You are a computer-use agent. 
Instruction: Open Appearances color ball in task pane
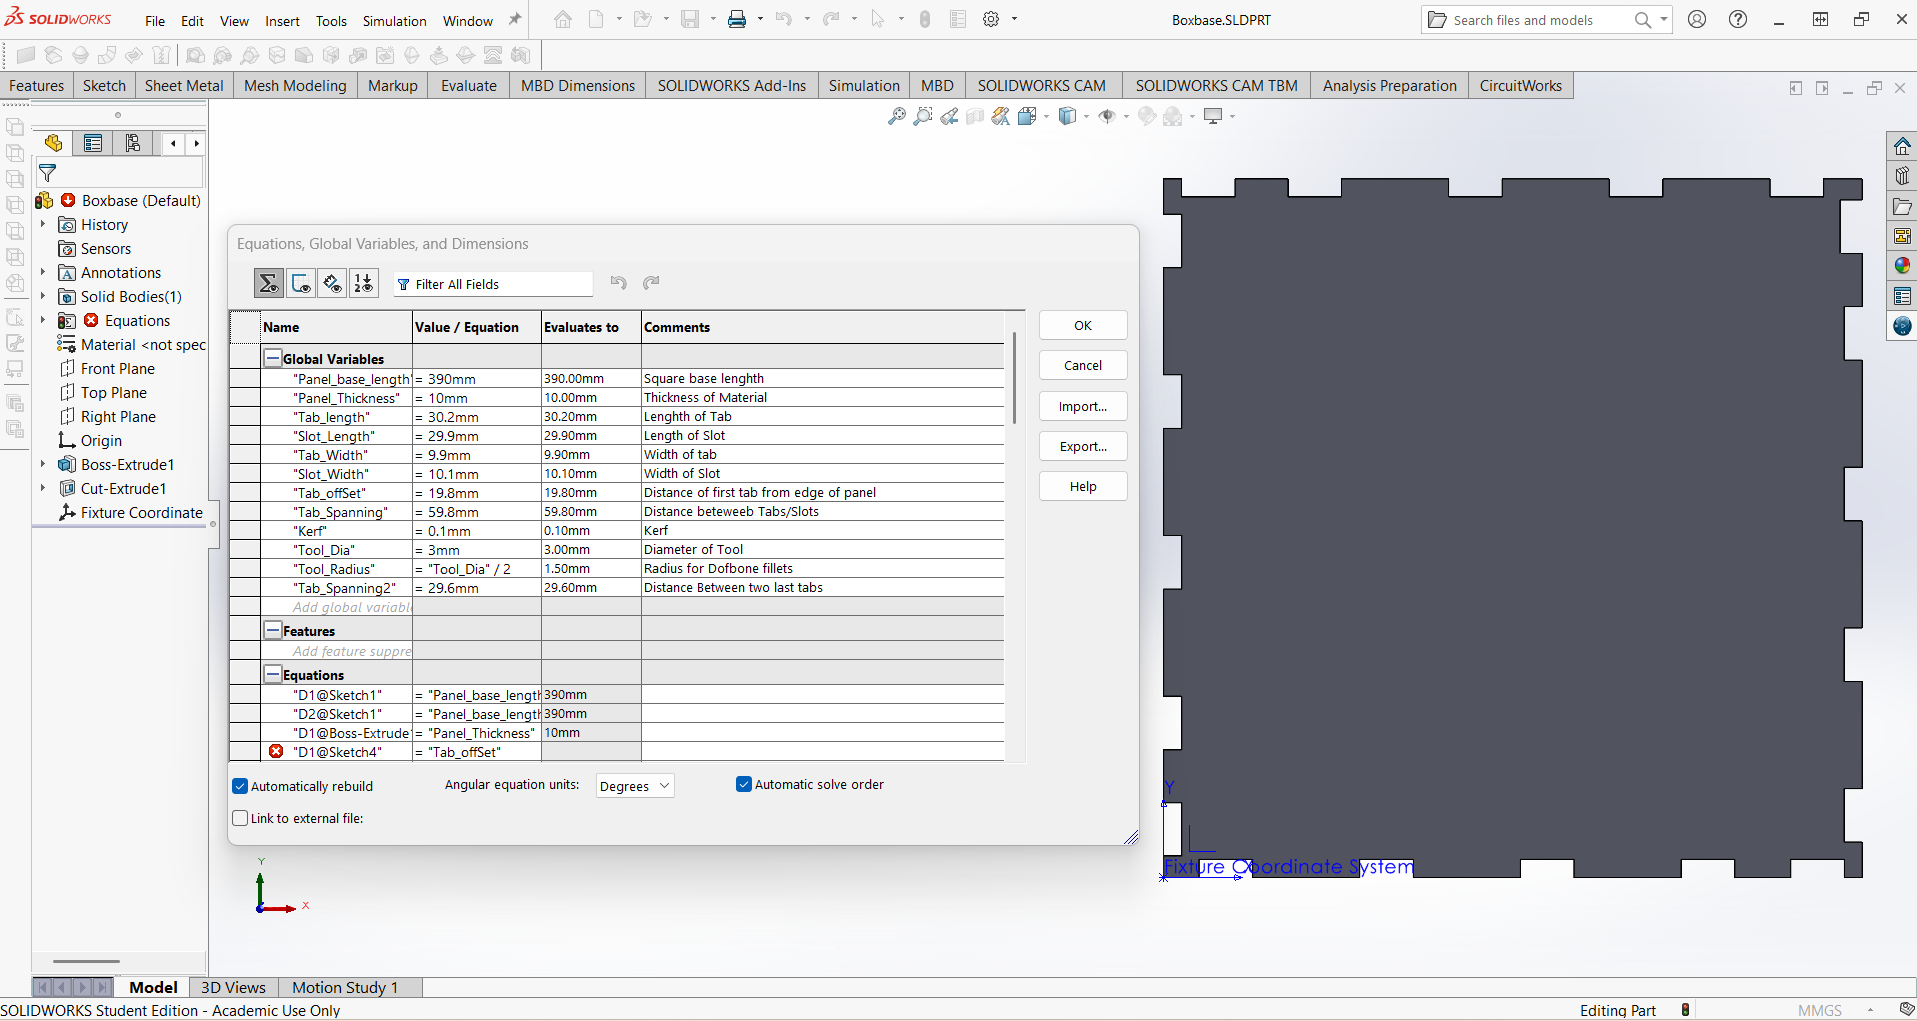coord(1902,266)
